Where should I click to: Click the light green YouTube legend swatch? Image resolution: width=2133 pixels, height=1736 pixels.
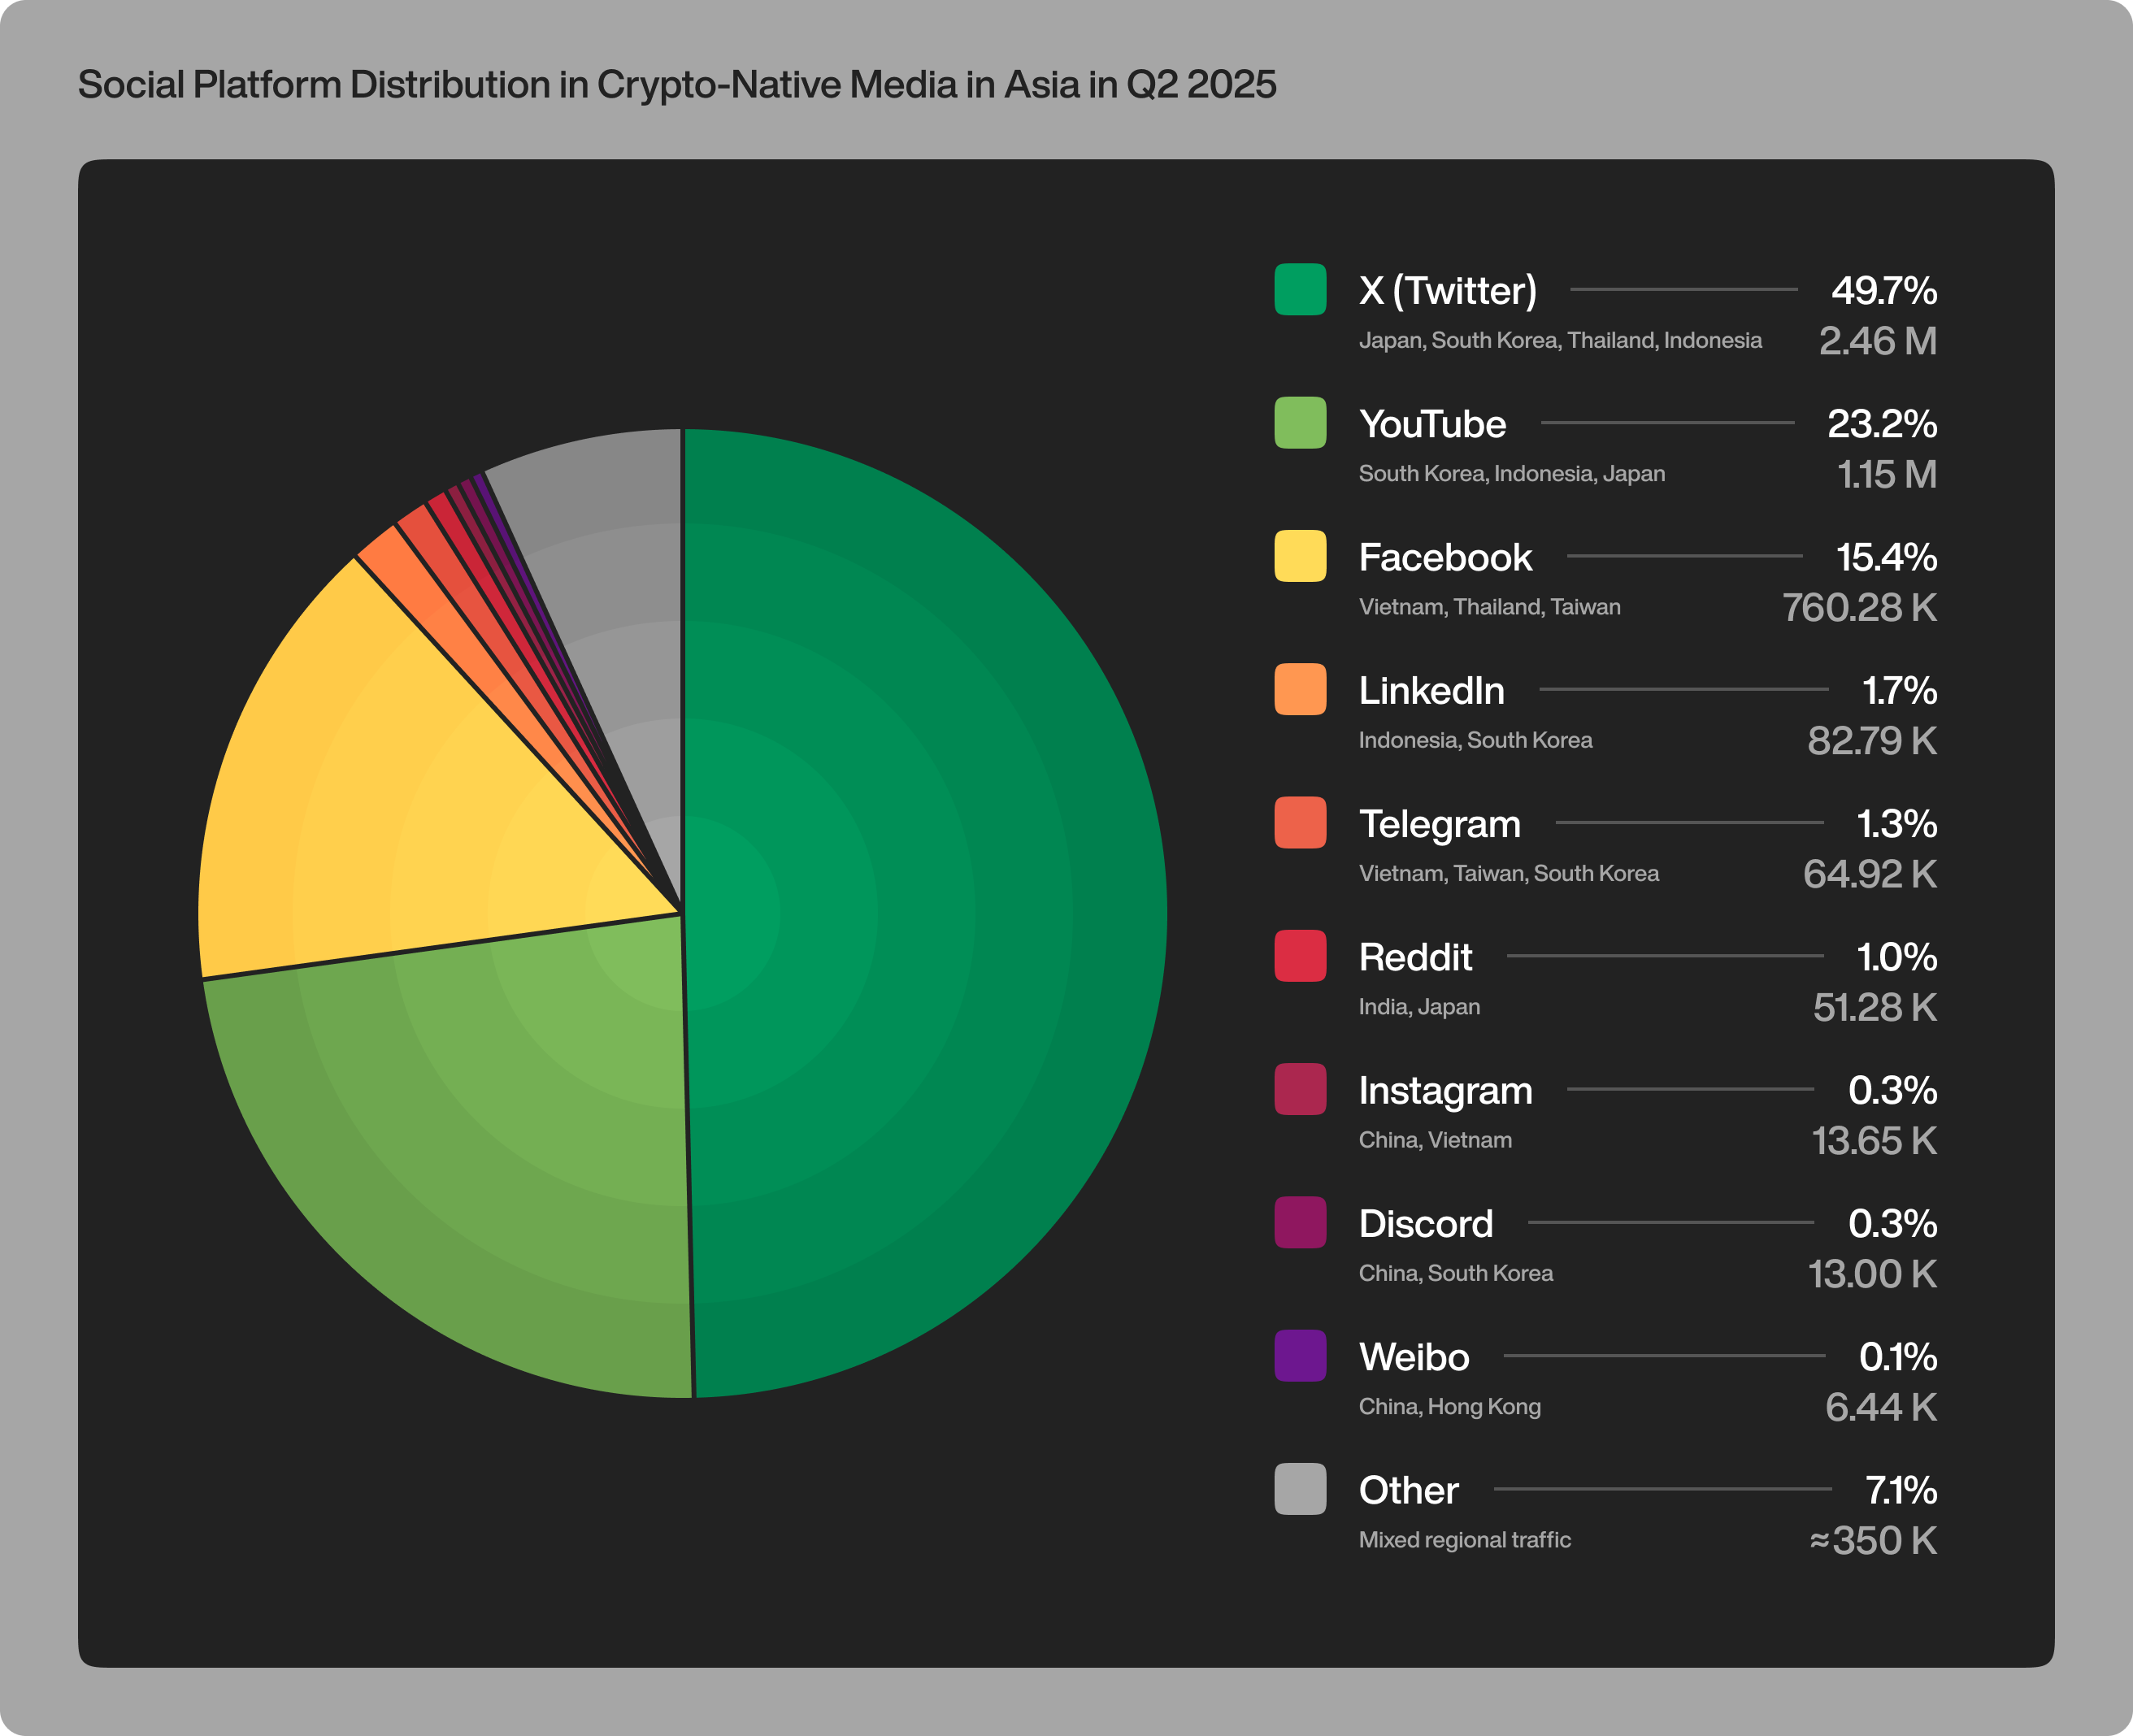coord(1300,422)
